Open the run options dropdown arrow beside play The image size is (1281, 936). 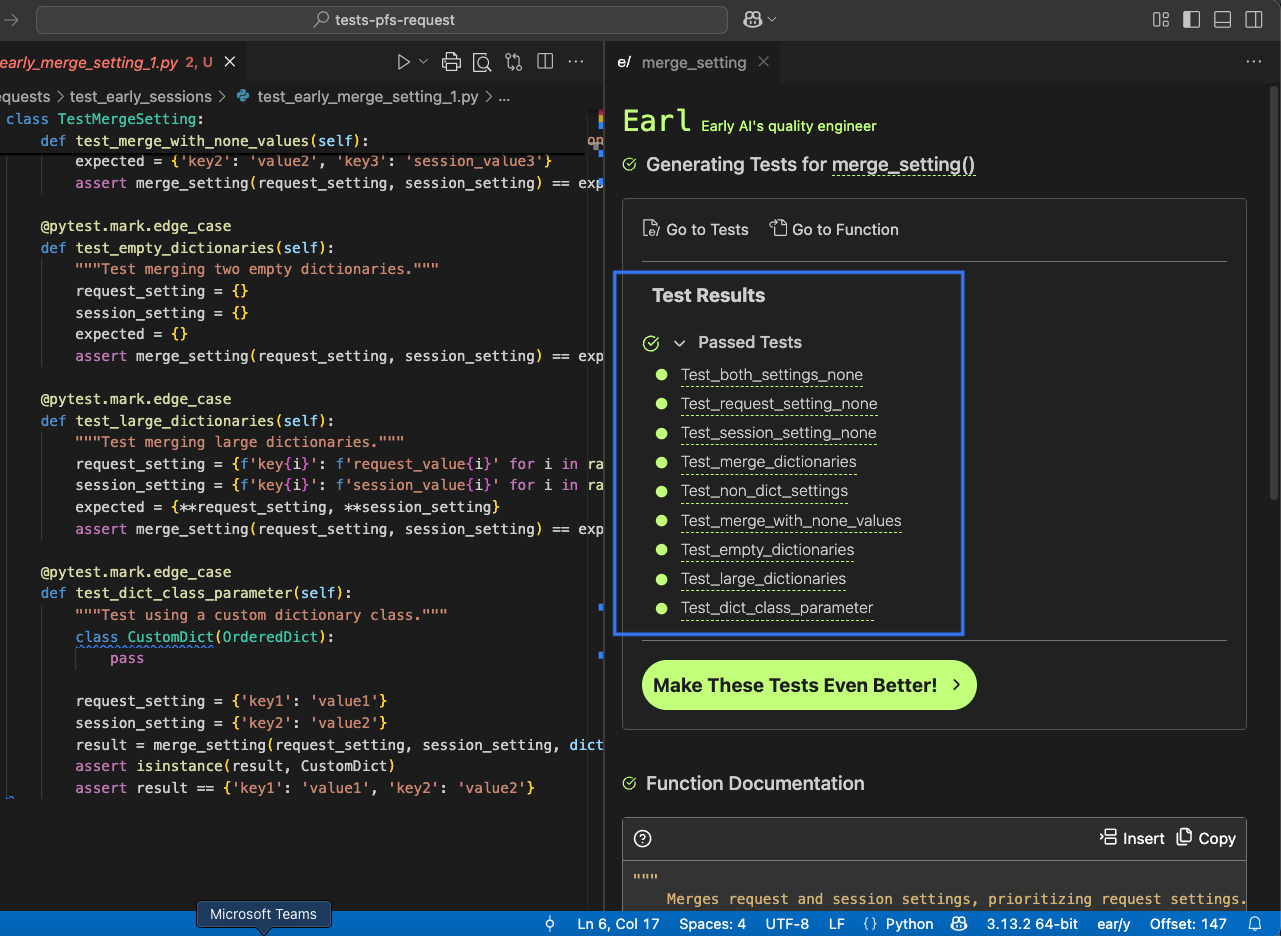424,62
